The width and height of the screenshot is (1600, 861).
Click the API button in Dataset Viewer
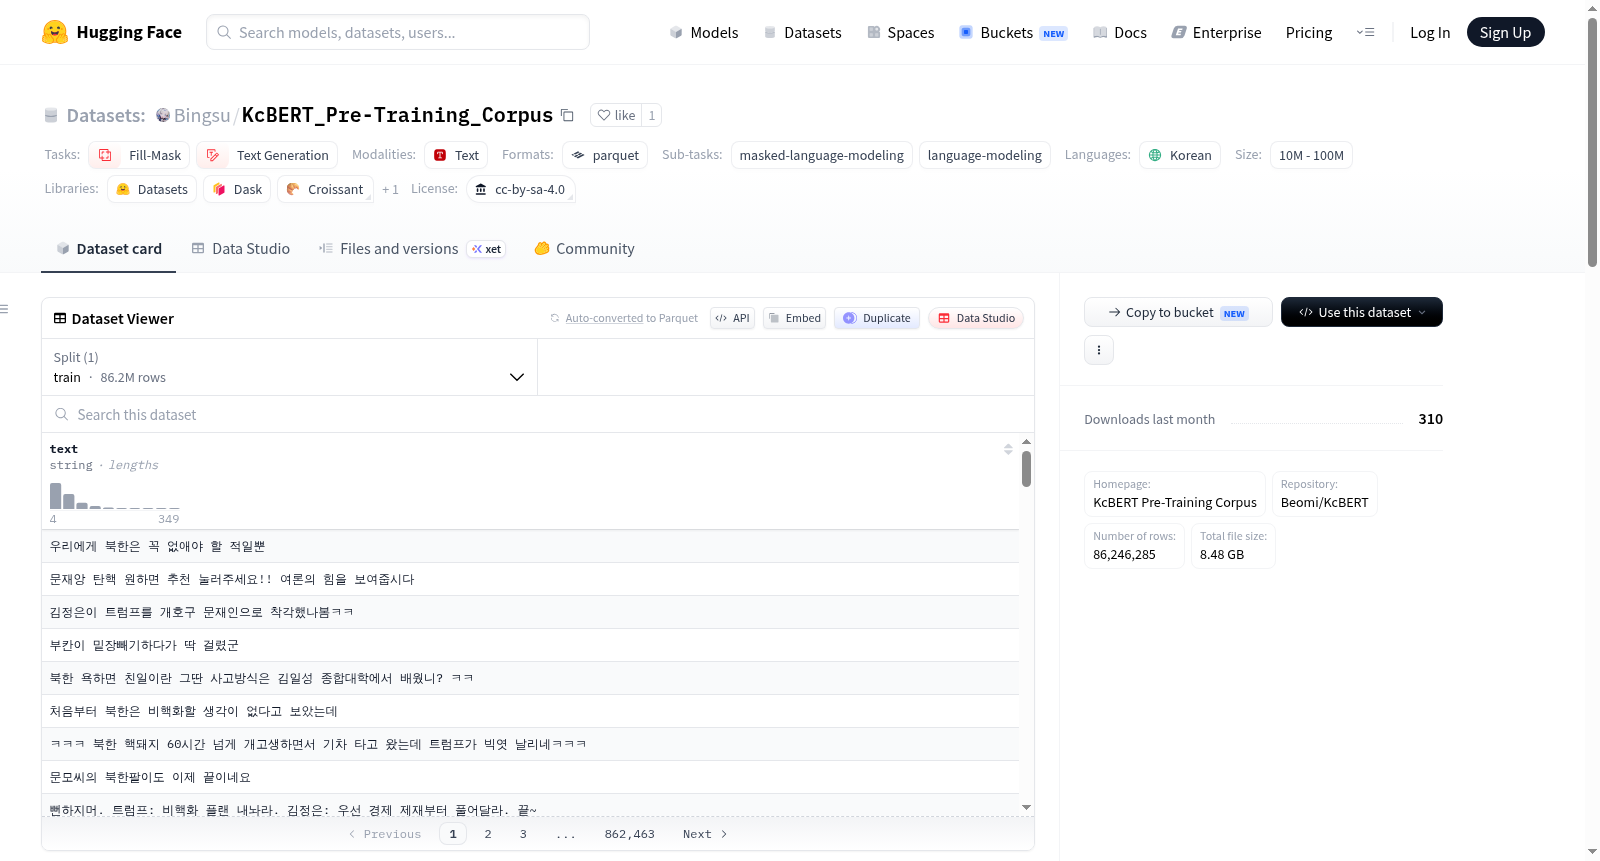tap(732, 318)
